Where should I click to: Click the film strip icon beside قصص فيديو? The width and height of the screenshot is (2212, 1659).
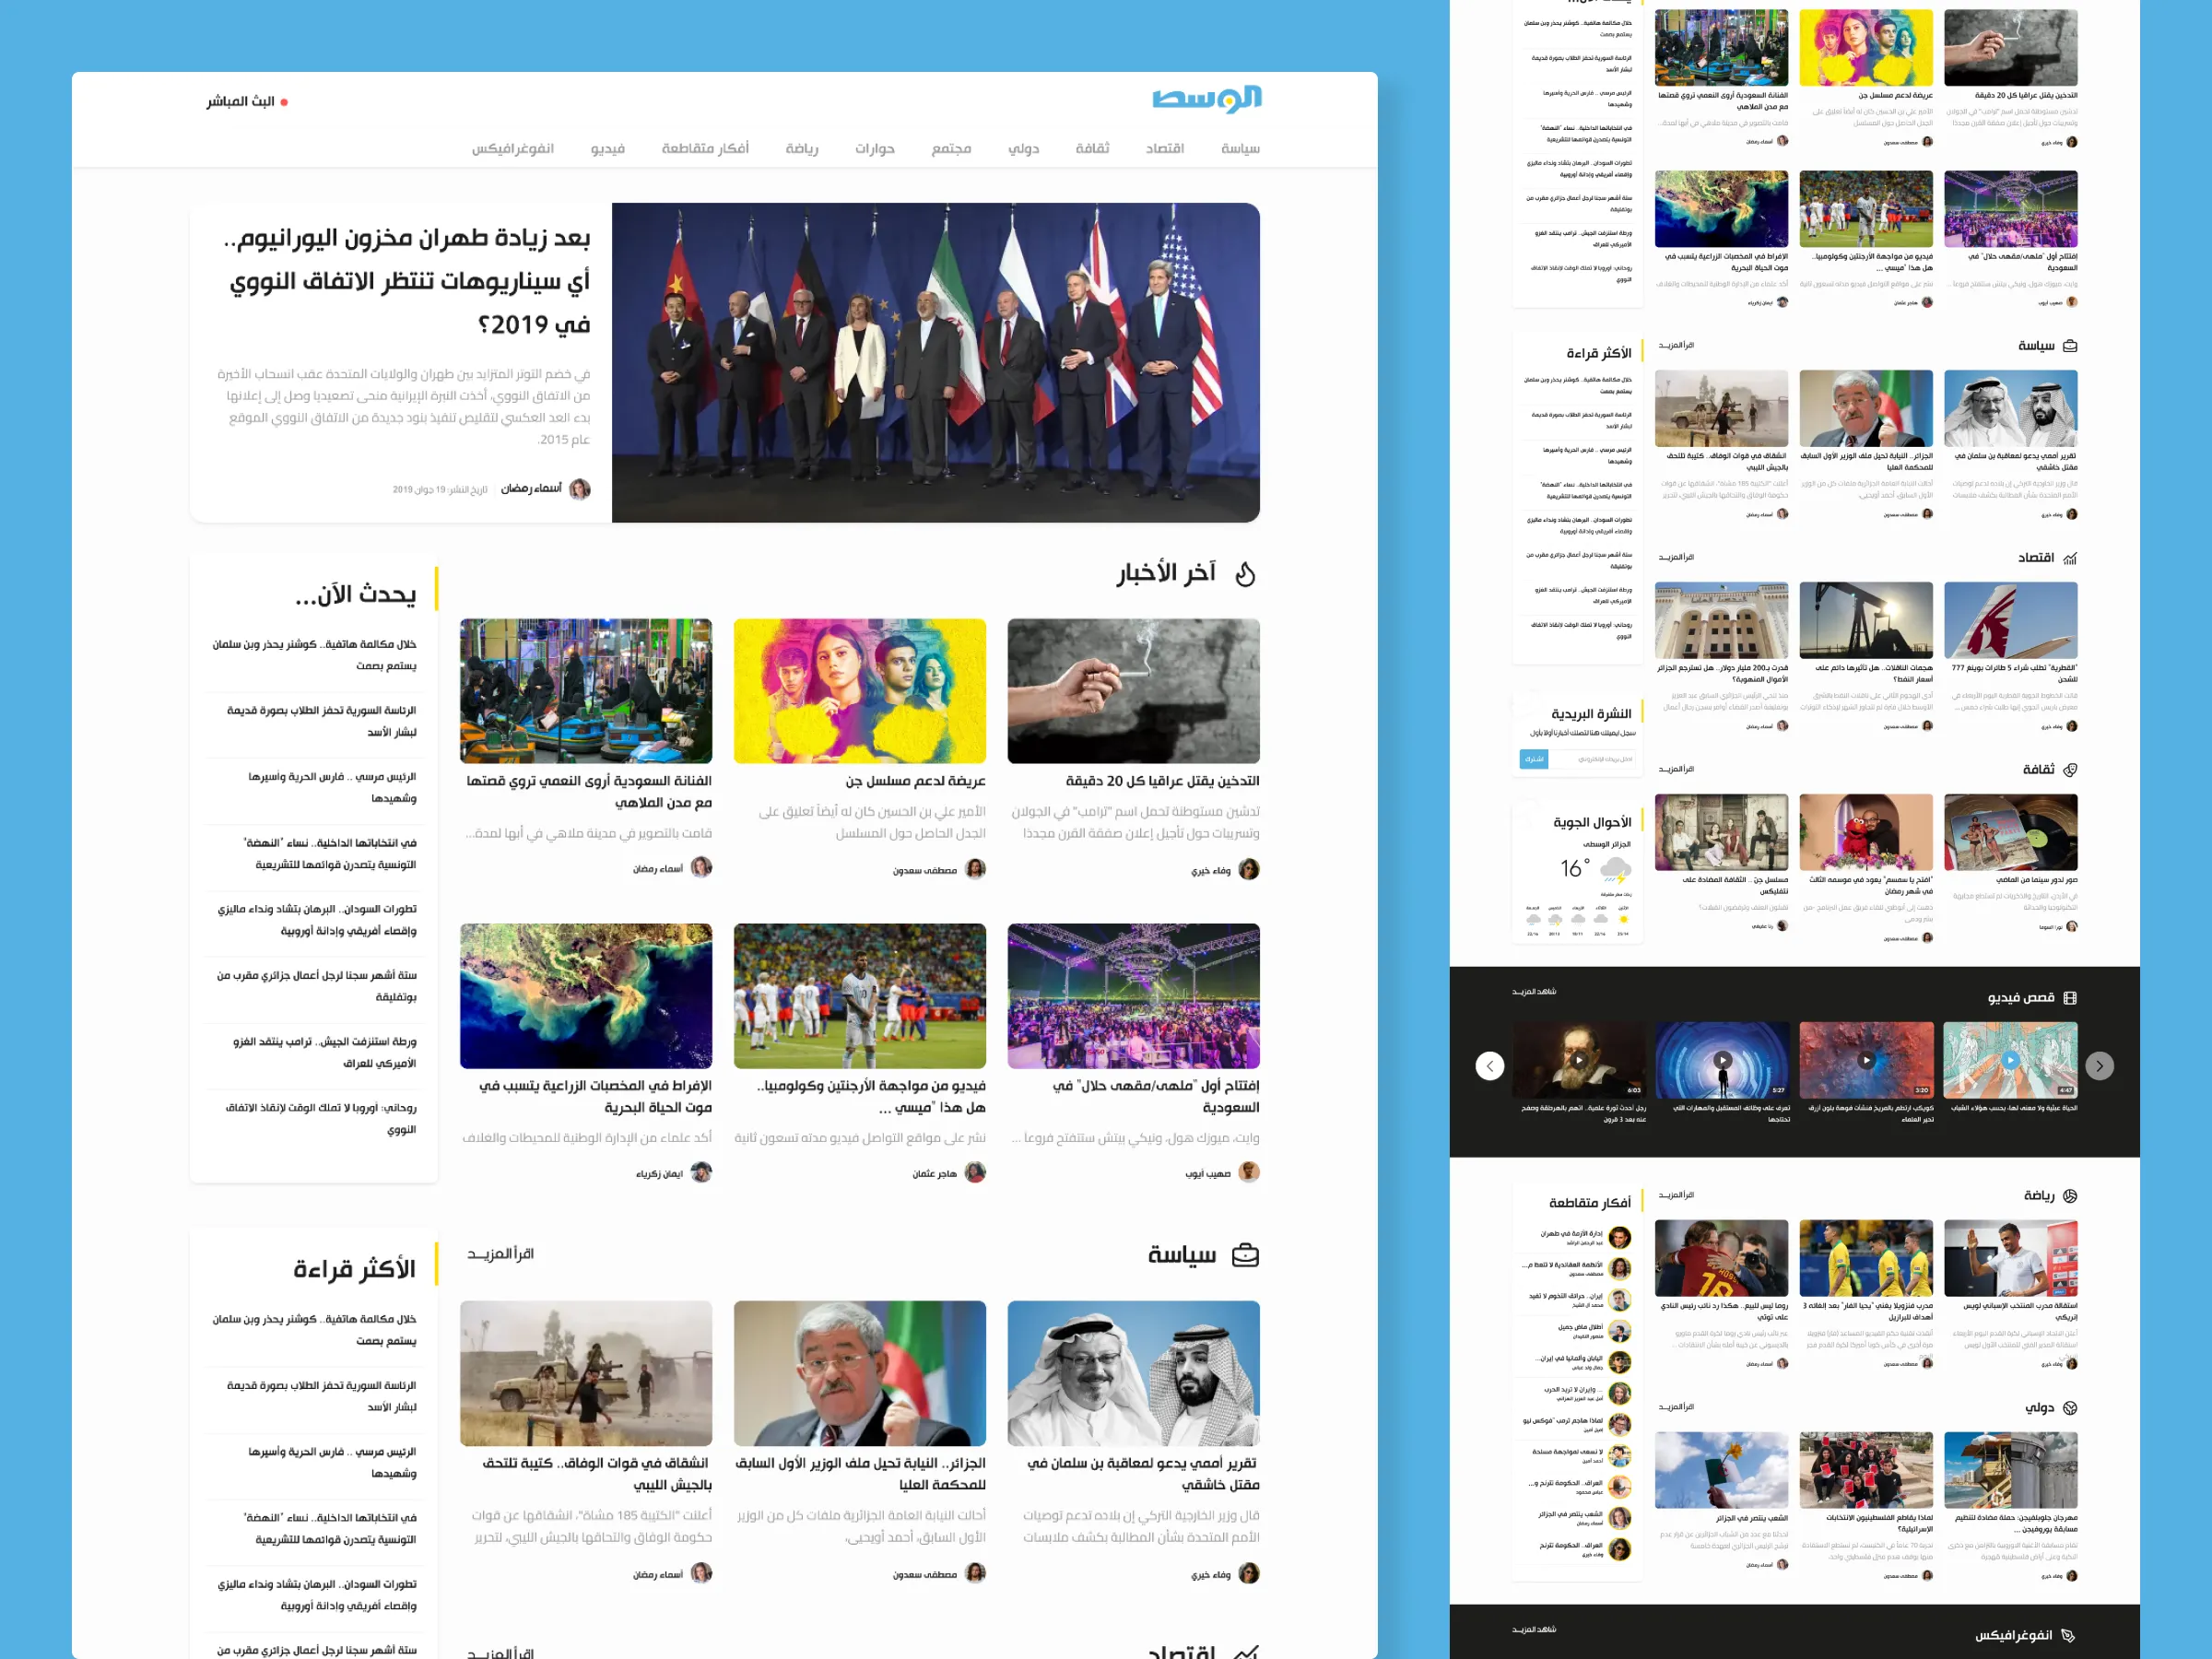(x=2070, y=998)
